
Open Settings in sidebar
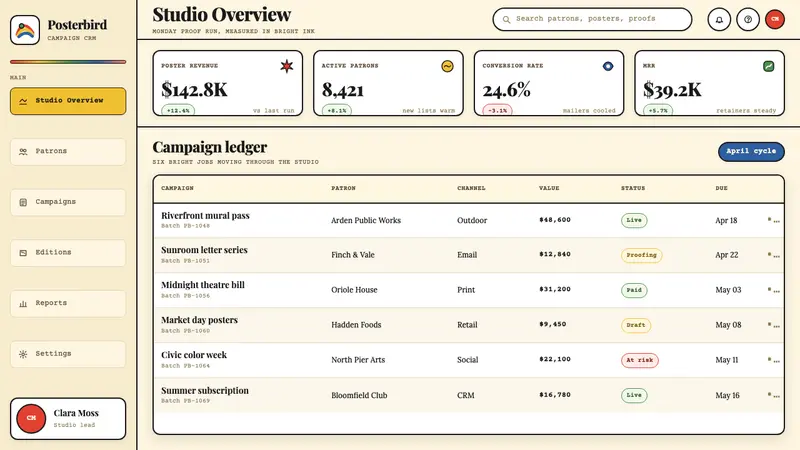point(68,354)
